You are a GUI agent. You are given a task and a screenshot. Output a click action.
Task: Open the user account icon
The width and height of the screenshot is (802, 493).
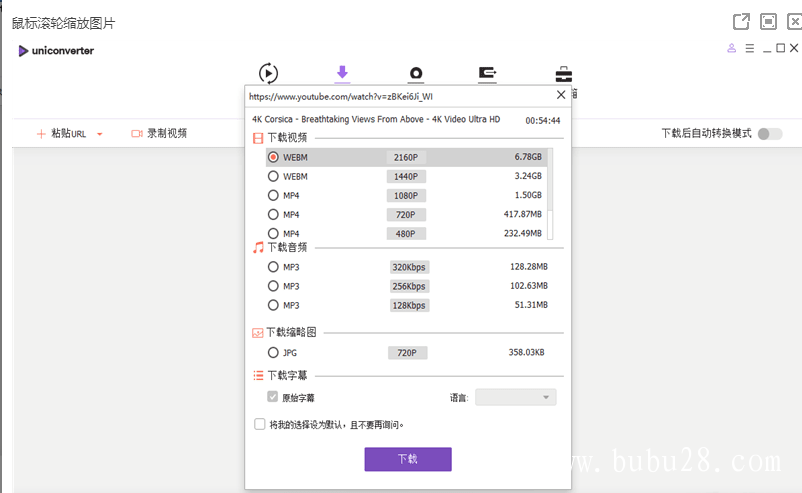[x=731, y=48]
